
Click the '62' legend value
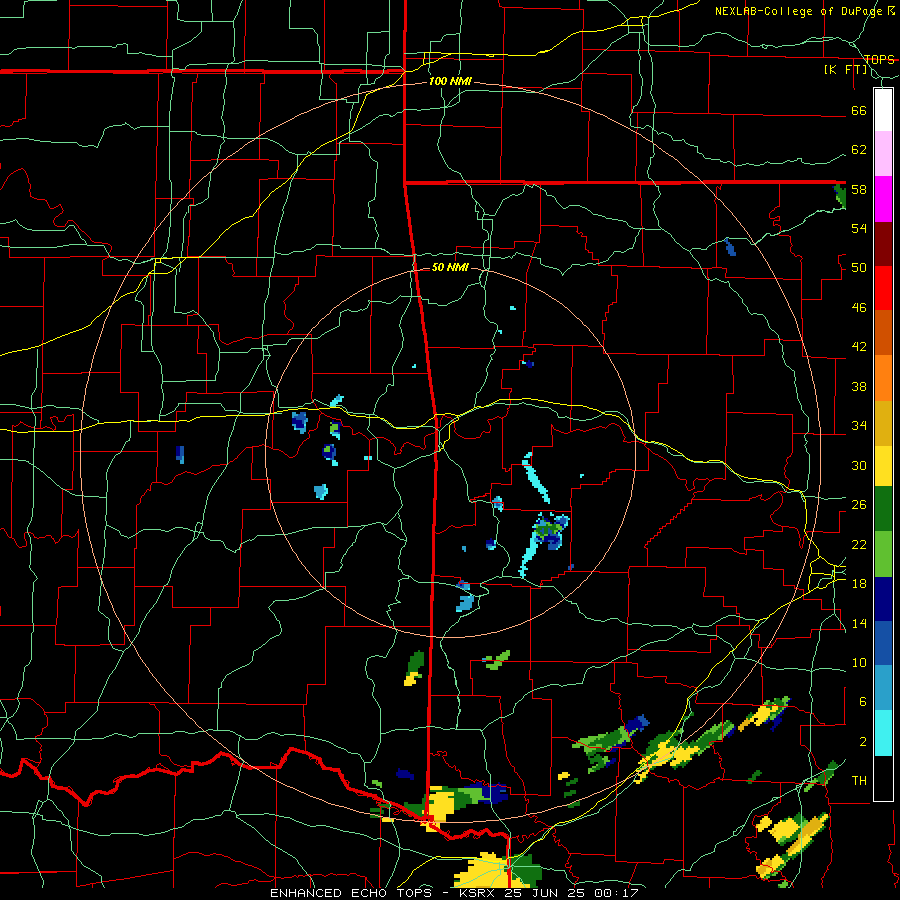(x=859, y=150)
